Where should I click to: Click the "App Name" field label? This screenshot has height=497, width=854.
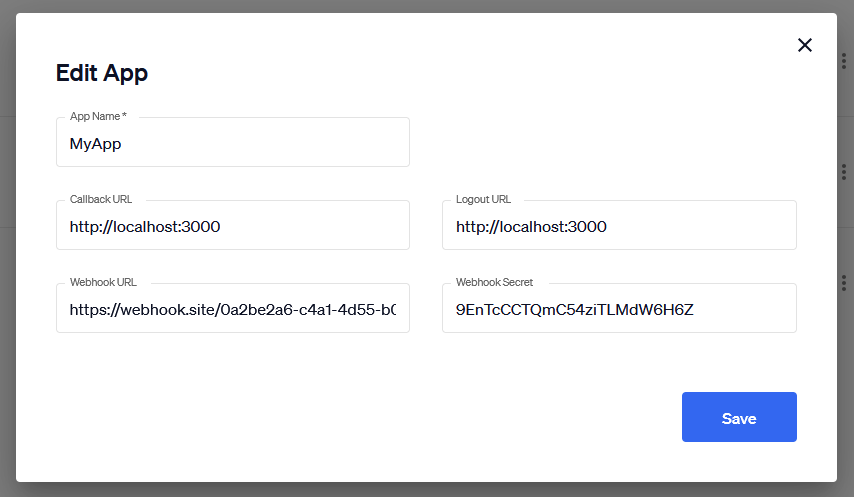point(94,117)
